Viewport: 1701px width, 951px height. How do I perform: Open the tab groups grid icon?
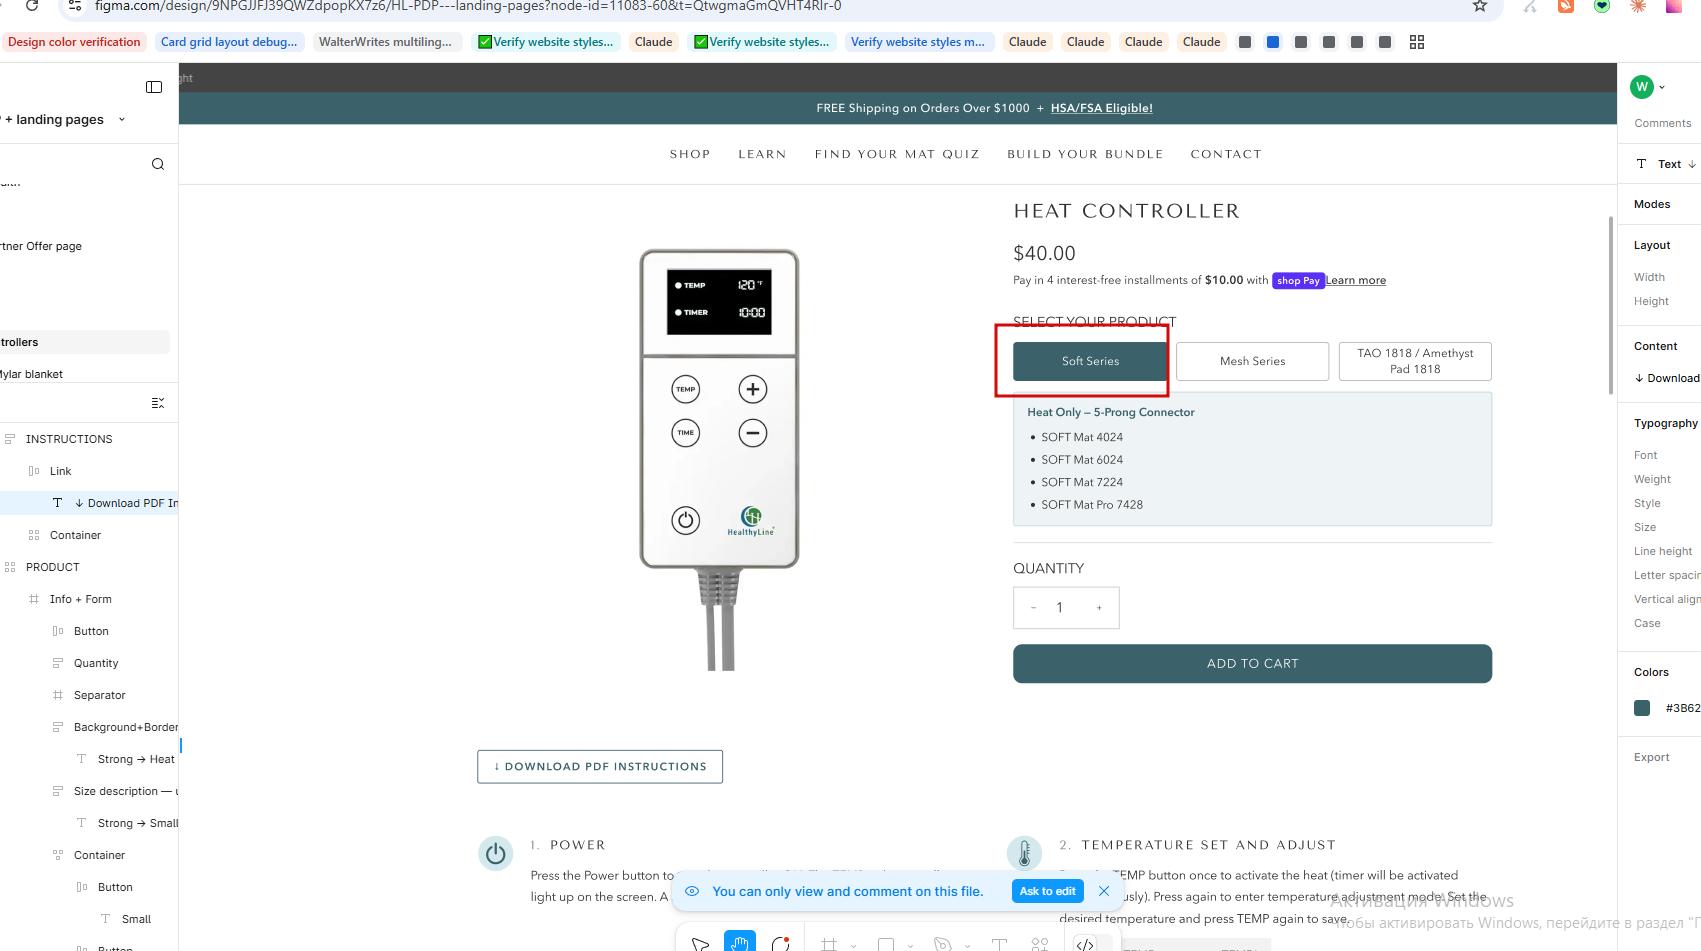click(x=1417, y=42)
